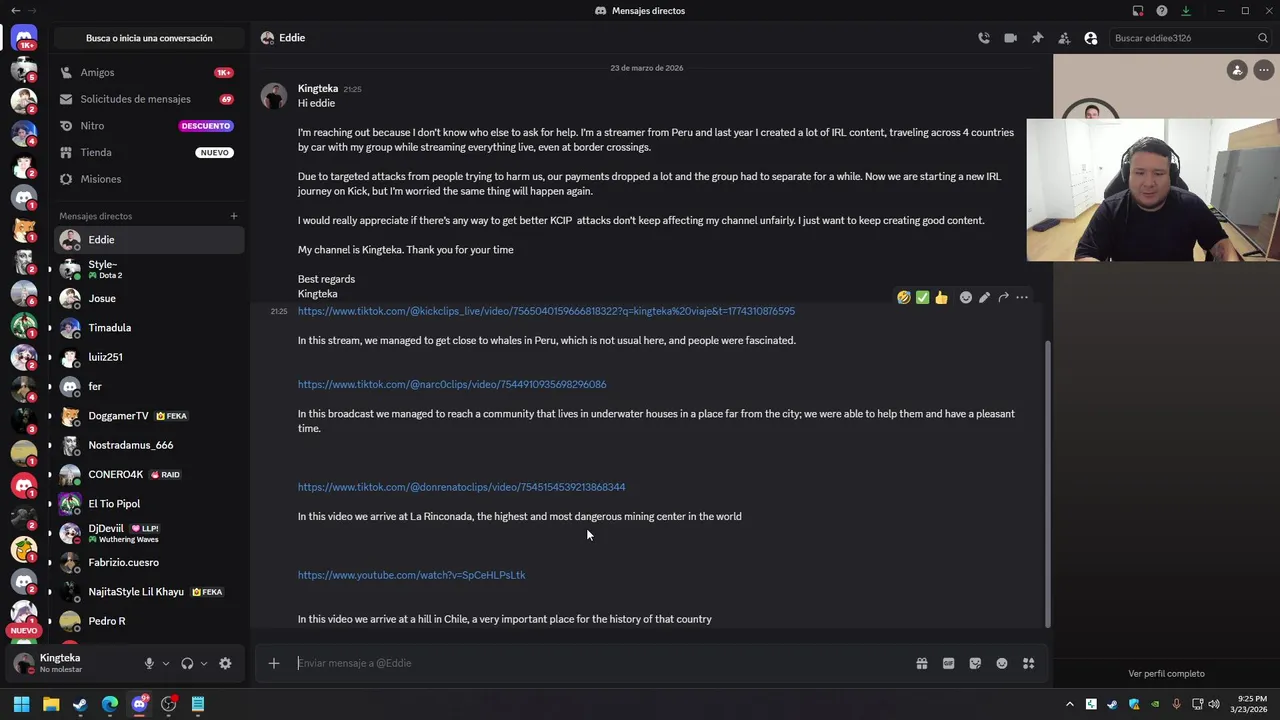Start a video call with Eddie
The height and width of the screenshot is (720, 1280).
[x=1011, y=38]
